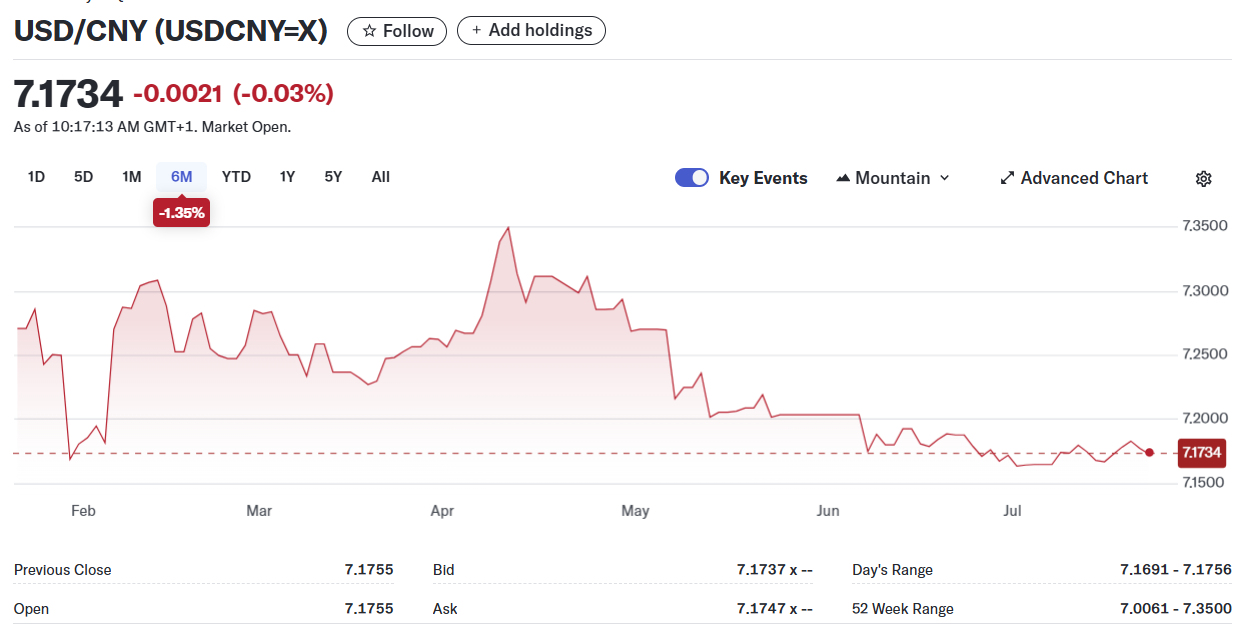Click the current price dot on chart line
1253x629 pixels.
1149,453
